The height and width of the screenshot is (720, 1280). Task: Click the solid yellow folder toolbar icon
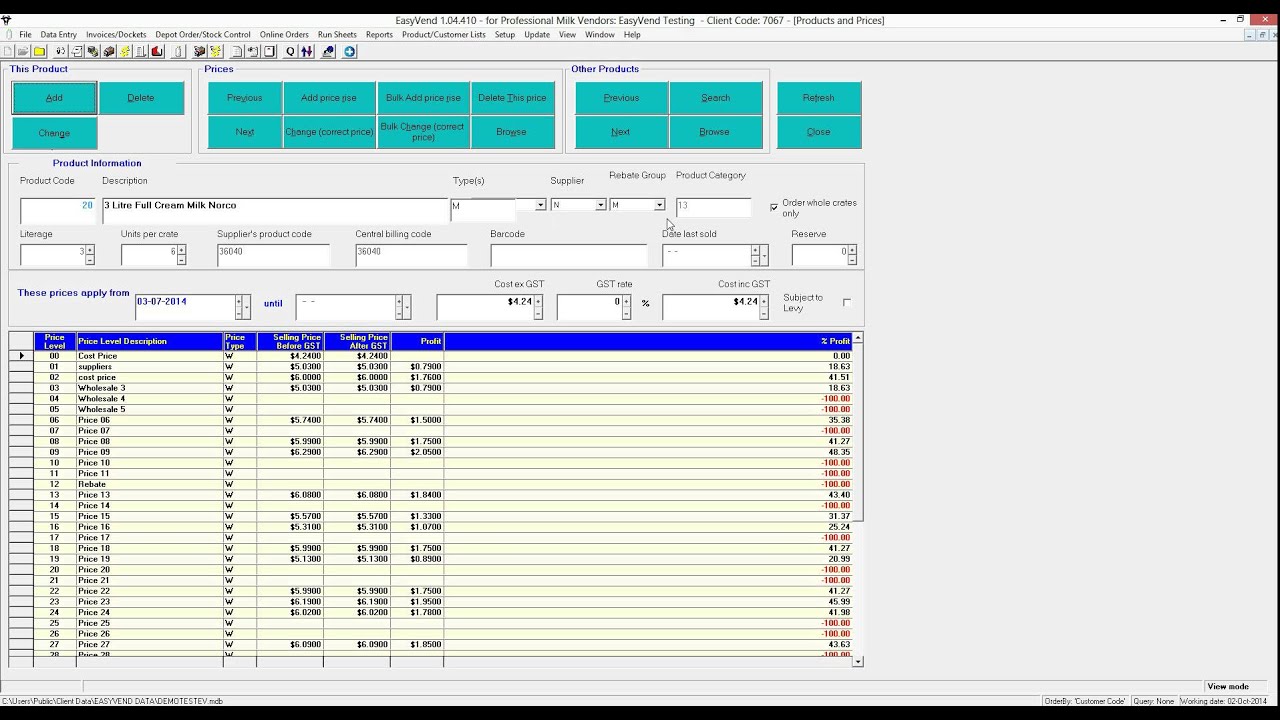click(x=40, y=51)
